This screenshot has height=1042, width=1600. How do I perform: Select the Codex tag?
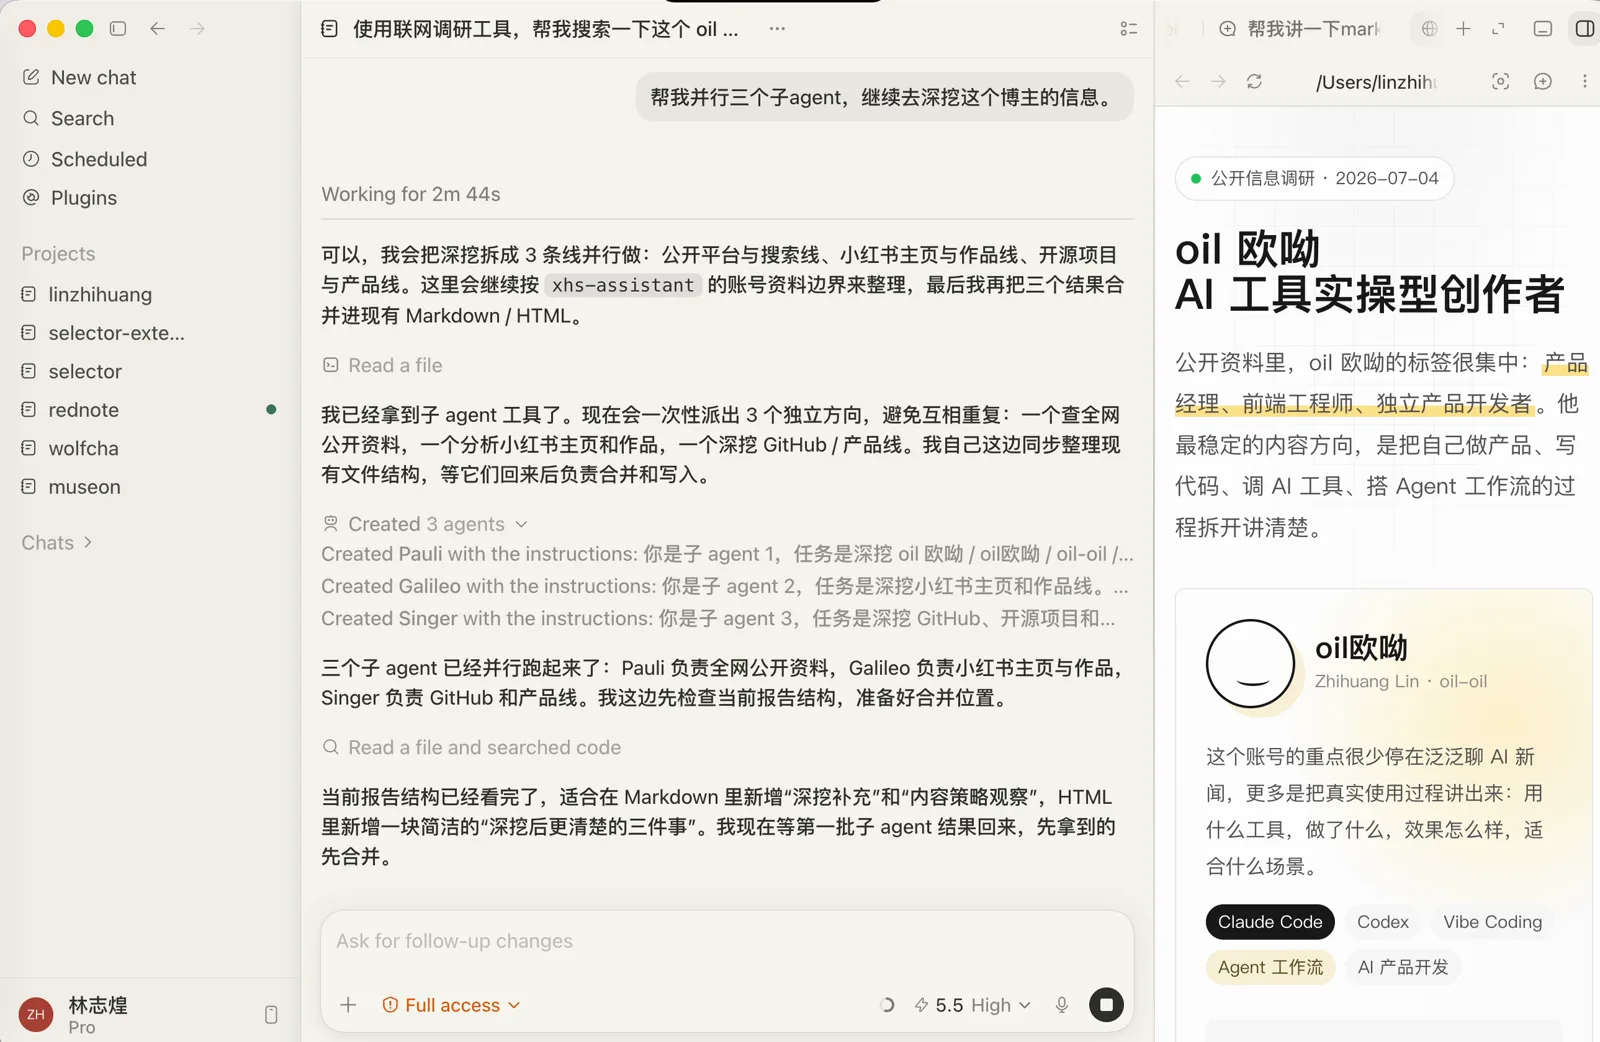point(1383,922)
